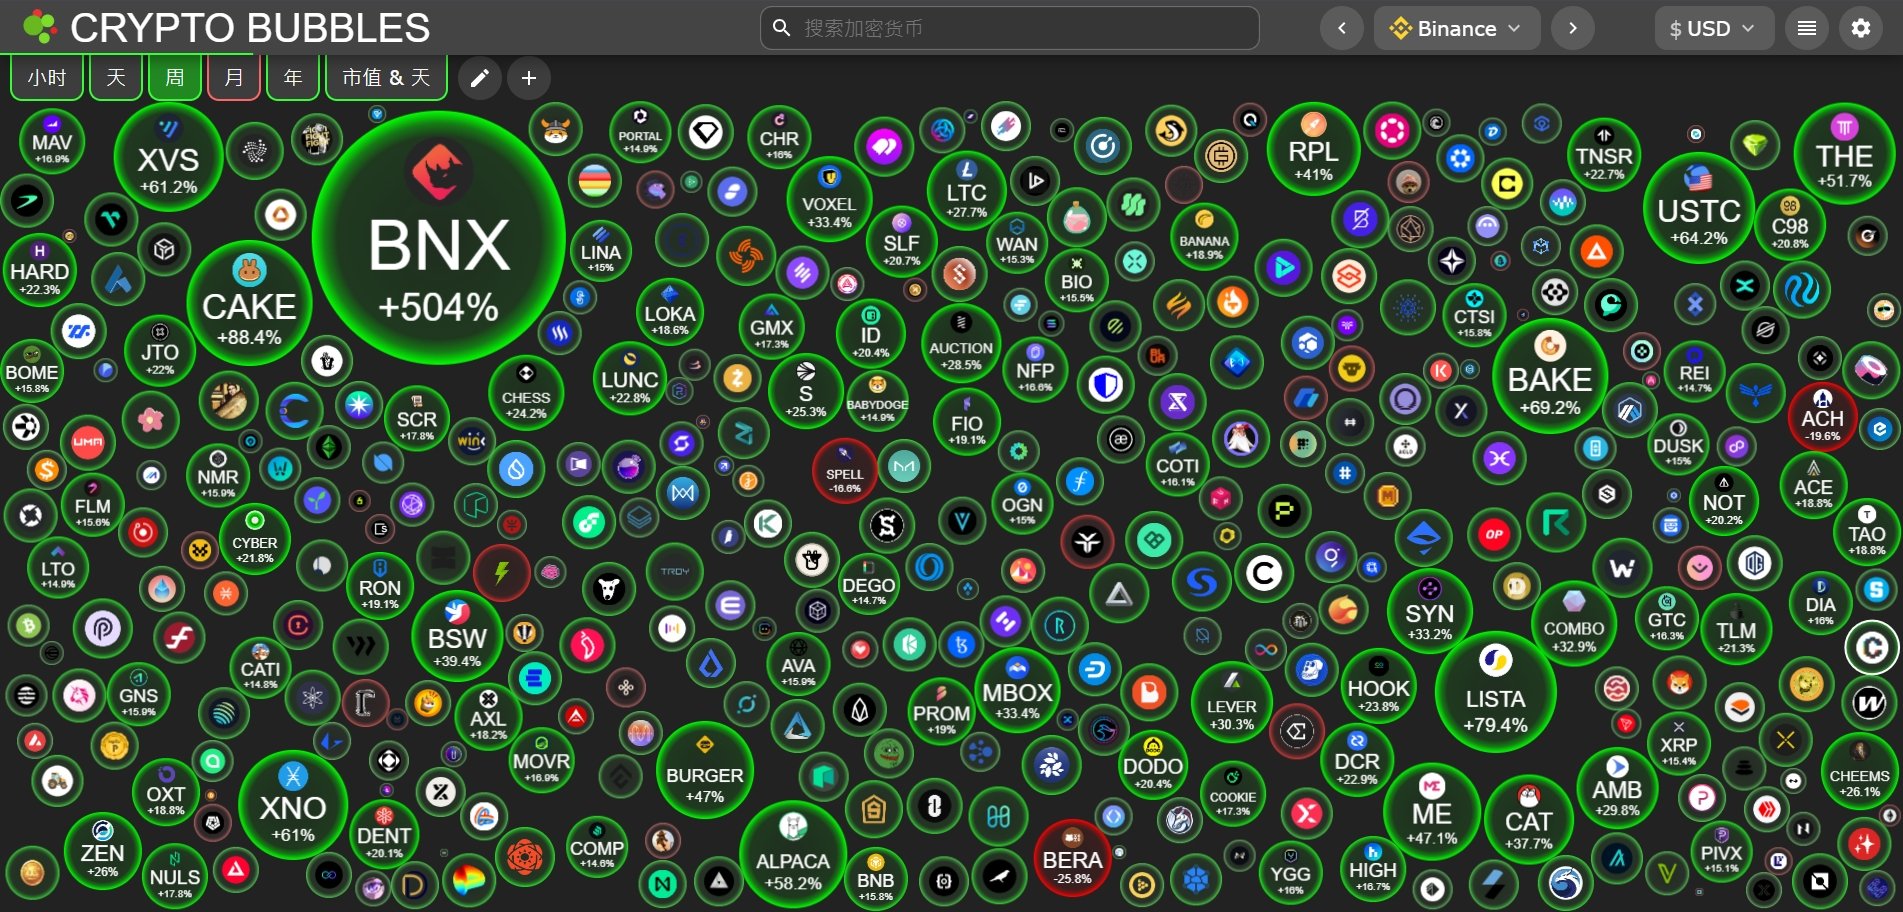
Task: Click the Crypto Bubbles logo icon
Action: pyautogui.click(x=39, y=27)
